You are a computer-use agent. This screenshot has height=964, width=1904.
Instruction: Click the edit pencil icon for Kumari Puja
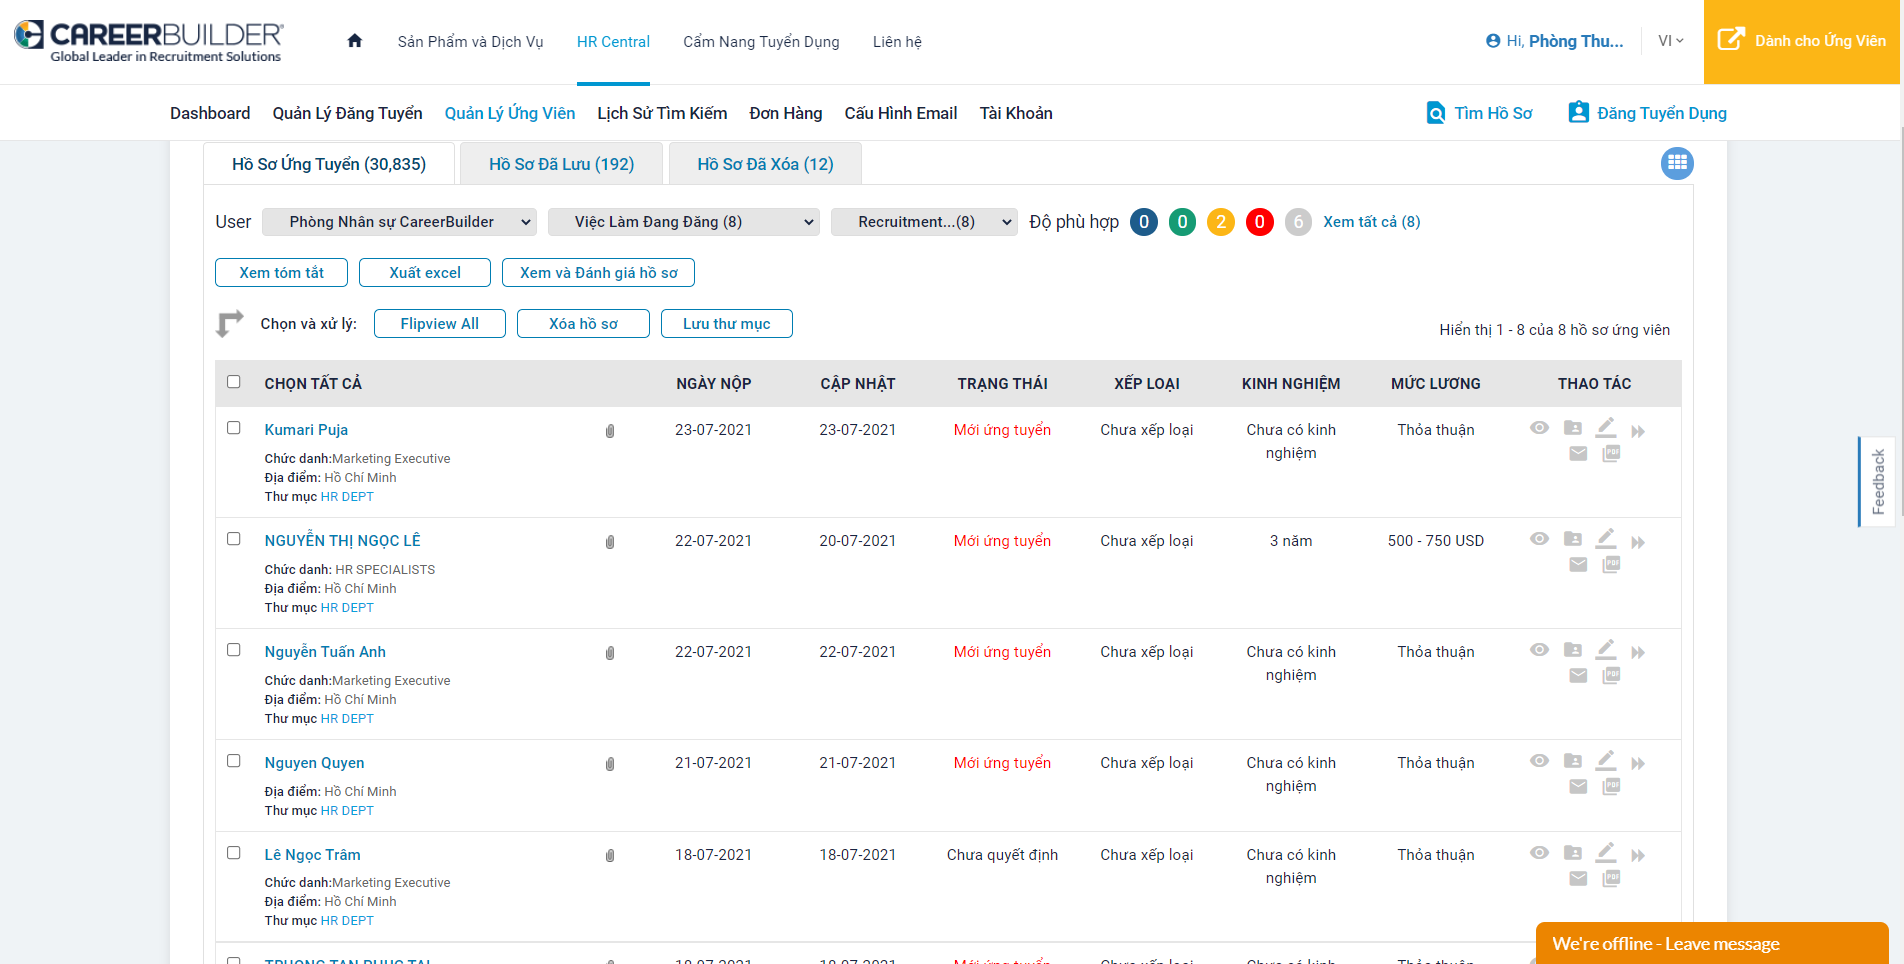(x=1606, y=428)
